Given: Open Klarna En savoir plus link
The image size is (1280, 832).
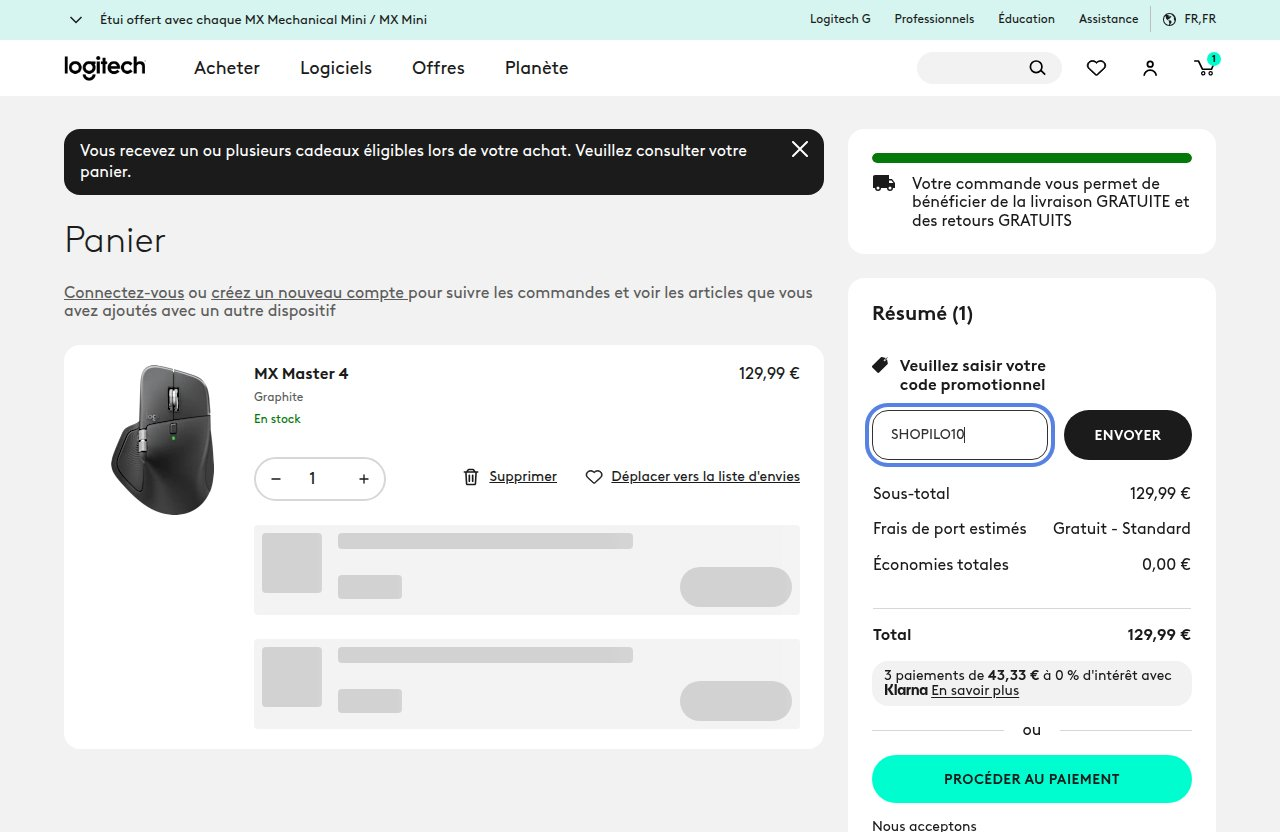Looking at the screenshot, I should pyautogui.click(x=975, y=691).
